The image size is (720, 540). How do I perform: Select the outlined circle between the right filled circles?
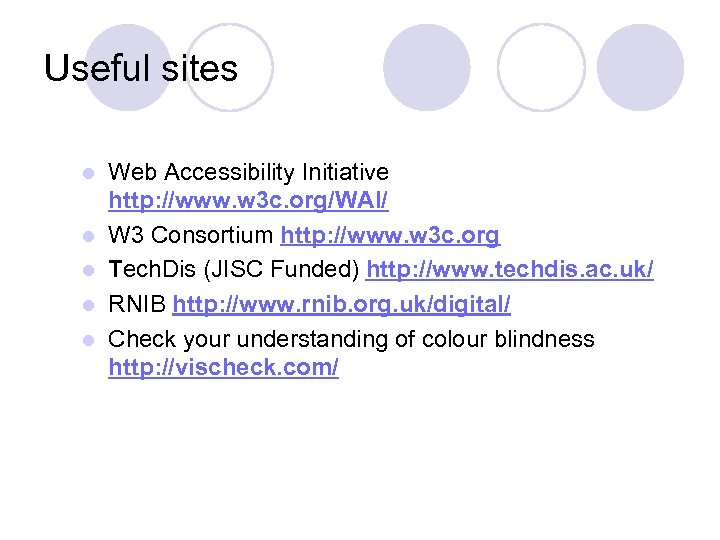point(541,67)
